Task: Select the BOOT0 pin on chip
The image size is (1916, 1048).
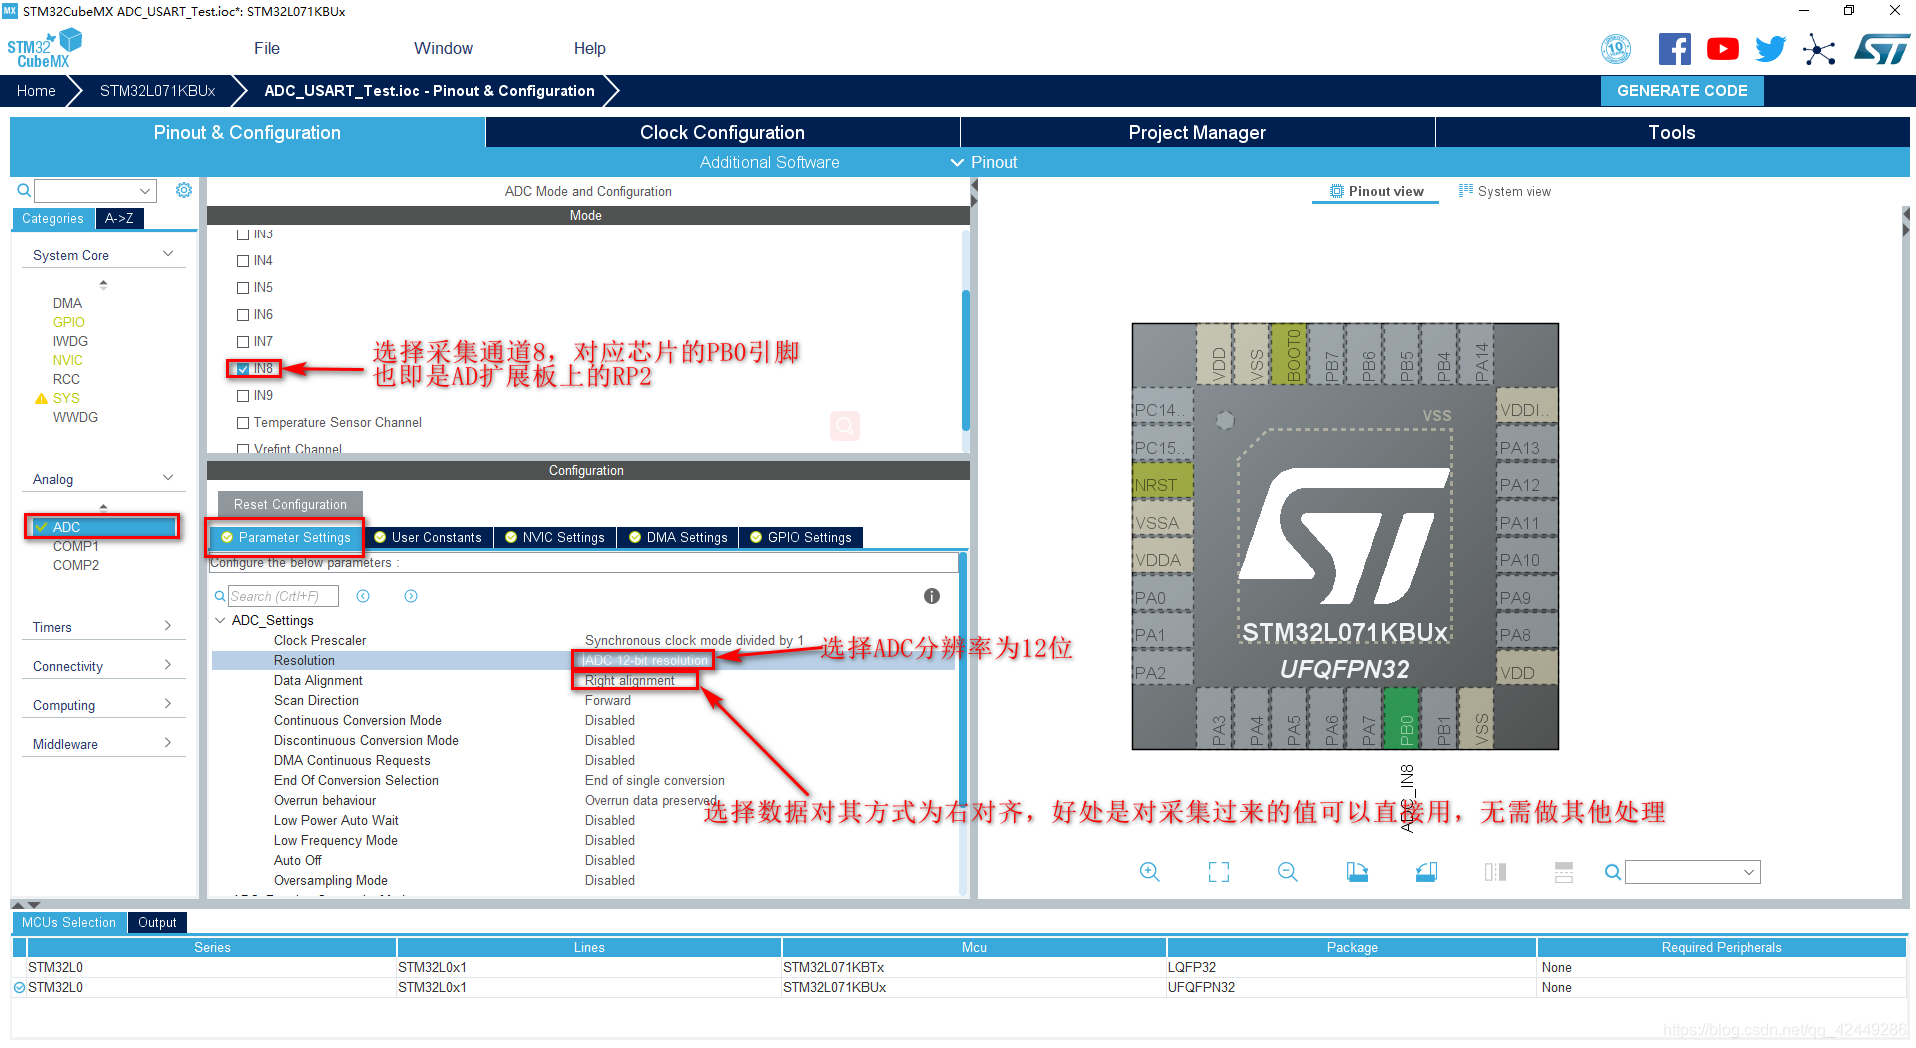Action: point(1289,353)
